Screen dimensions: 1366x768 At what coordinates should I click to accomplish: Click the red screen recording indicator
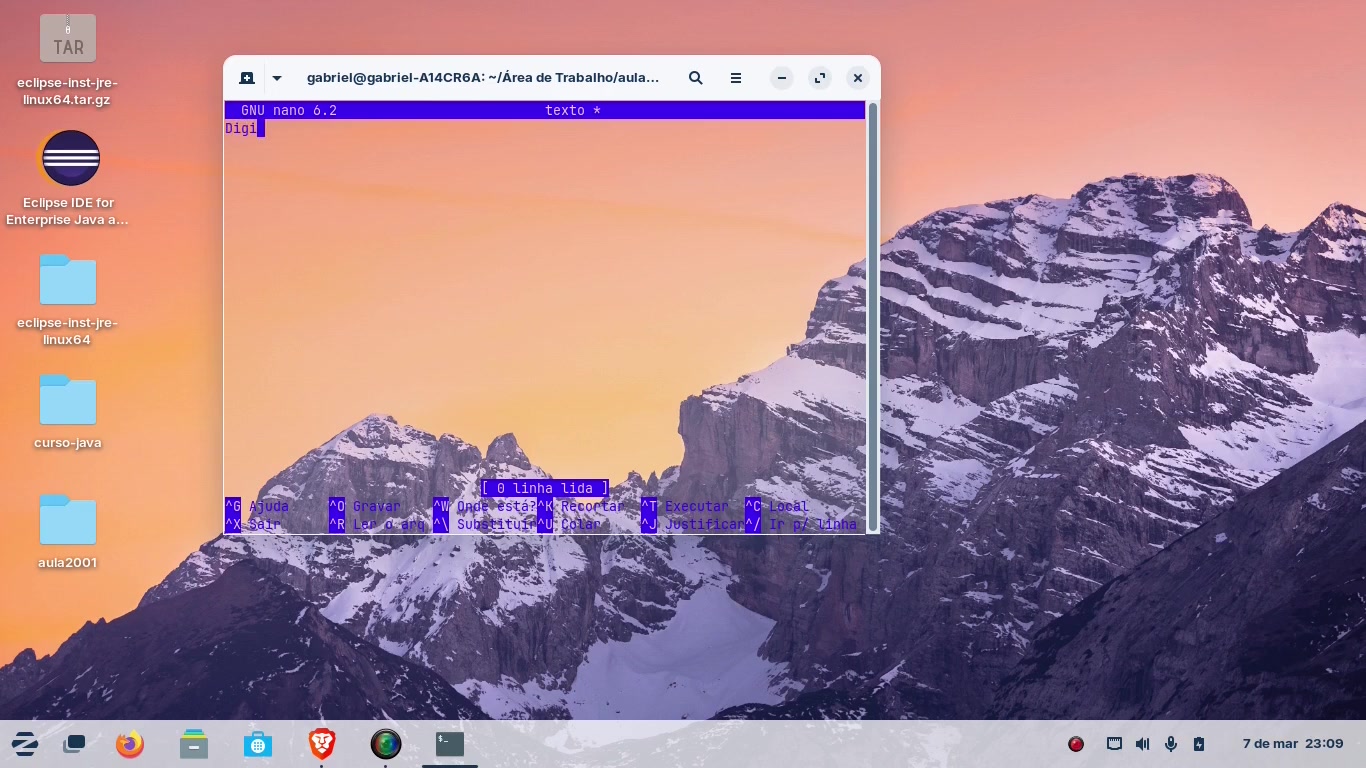tap(1076, 744)
